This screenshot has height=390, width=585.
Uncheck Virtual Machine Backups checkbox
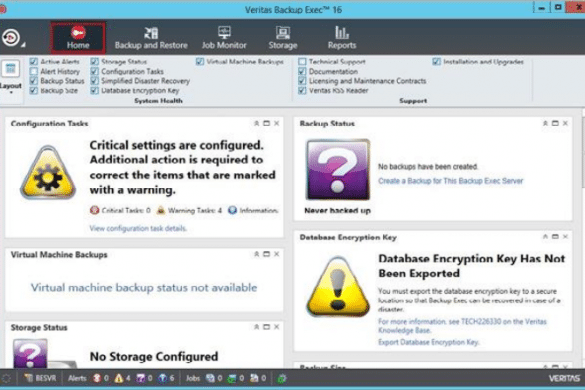coord(200,62)
